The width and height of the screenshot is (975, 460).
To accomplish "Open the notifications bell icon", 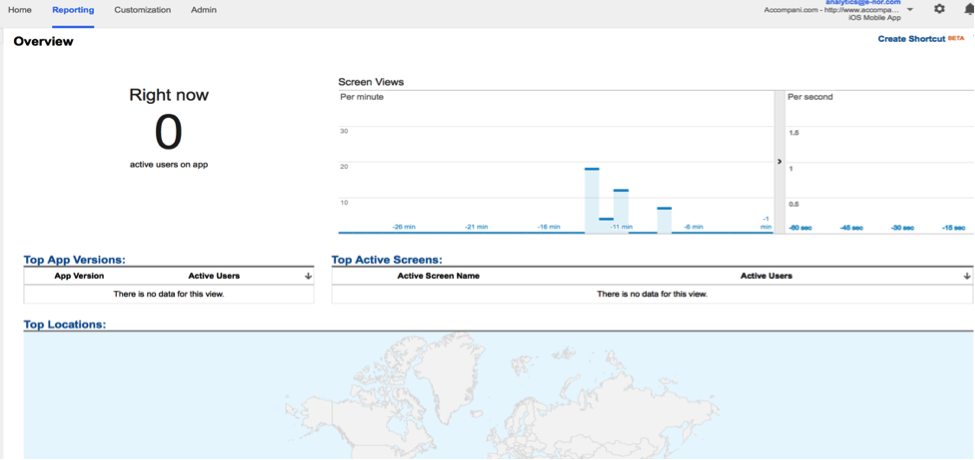I will tap(969, 9).
